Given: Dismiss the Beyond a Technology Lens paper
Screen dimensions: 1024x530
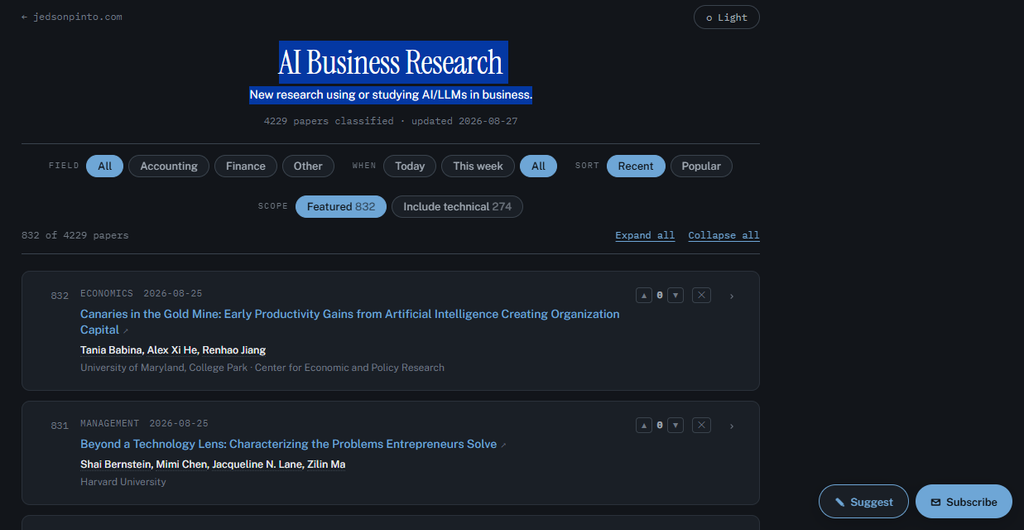Looking at the screenshot, I should [x=701, y=425].
